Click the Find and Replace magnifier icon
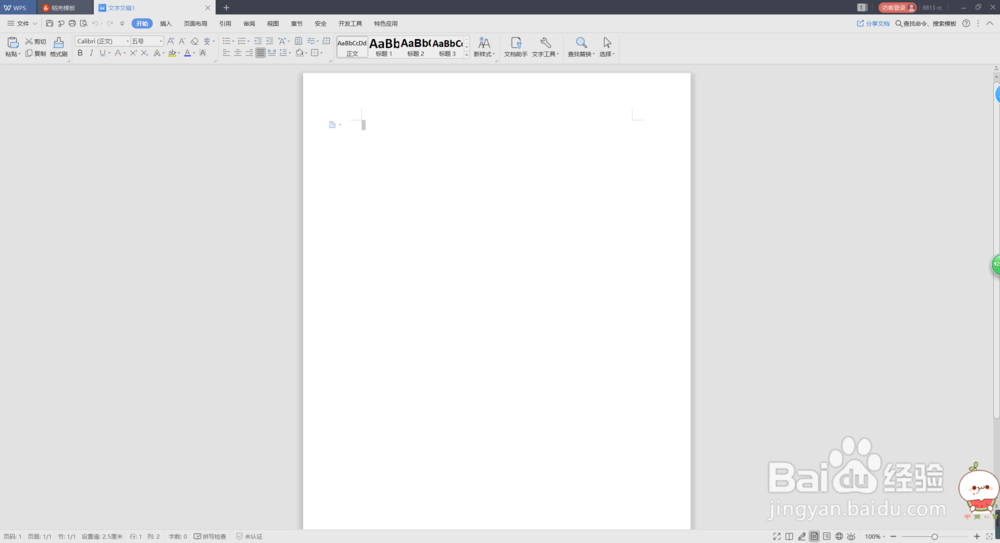The image size is (1000, 543). (581, 43)
